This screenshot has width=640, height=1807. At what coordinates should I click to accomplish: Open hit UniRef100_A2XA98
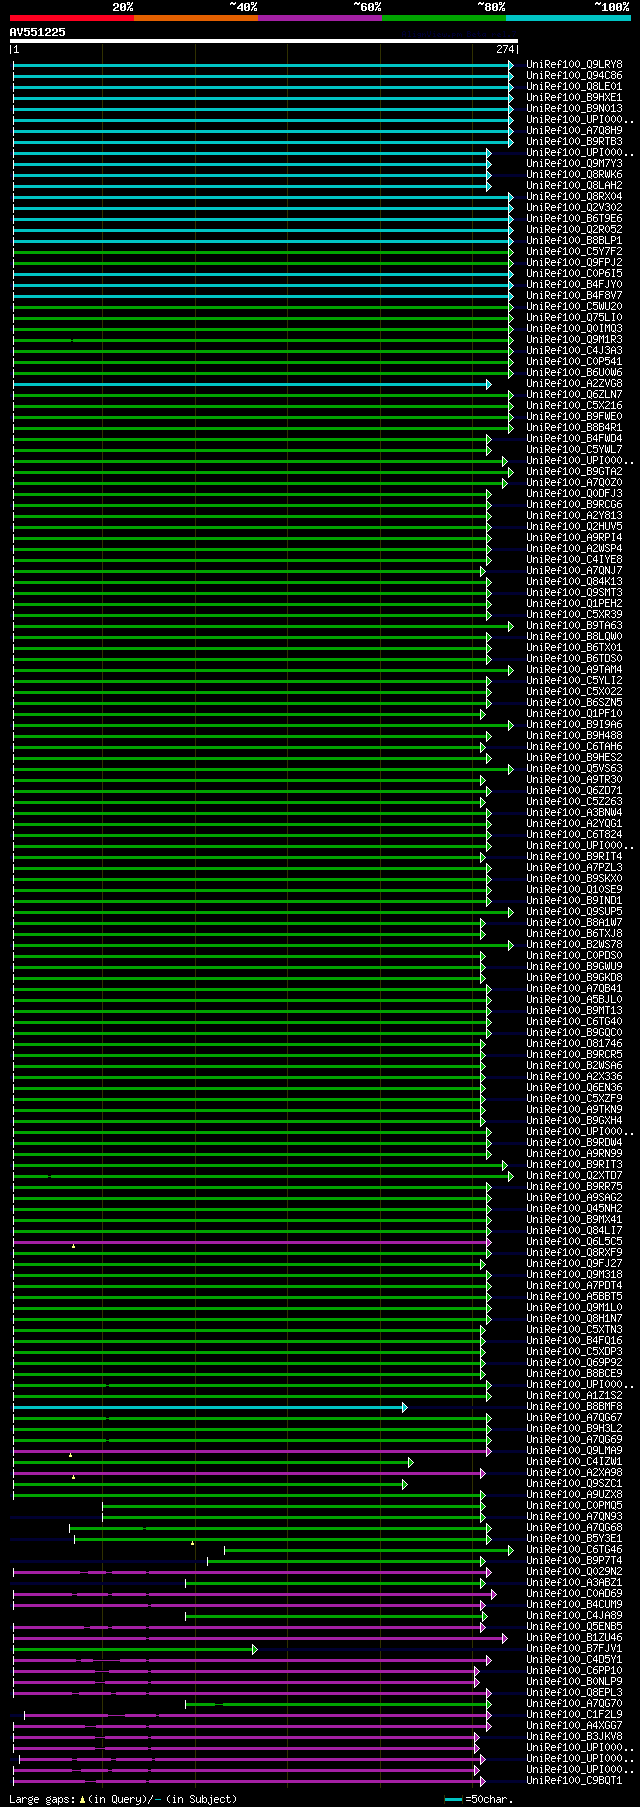574,1472
